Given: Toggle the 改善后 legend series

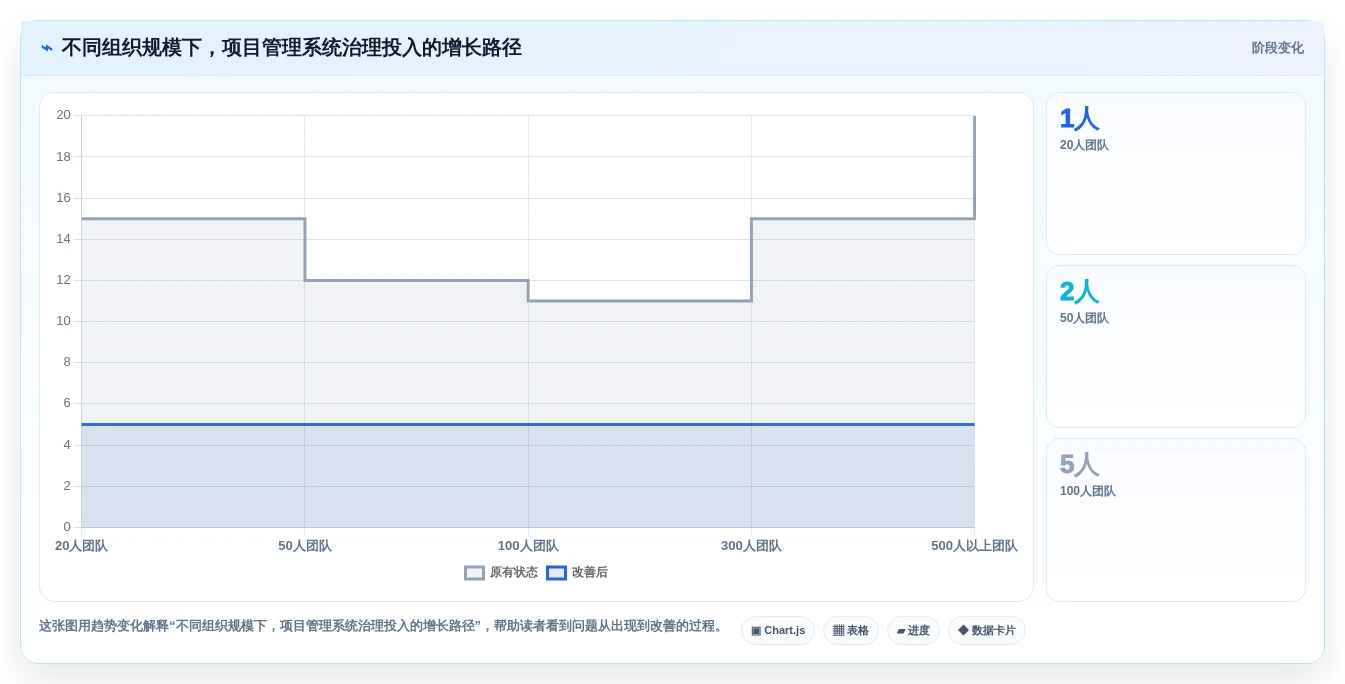Looking at the screenshot, I should pyautogui.click(x=577, y=573).
